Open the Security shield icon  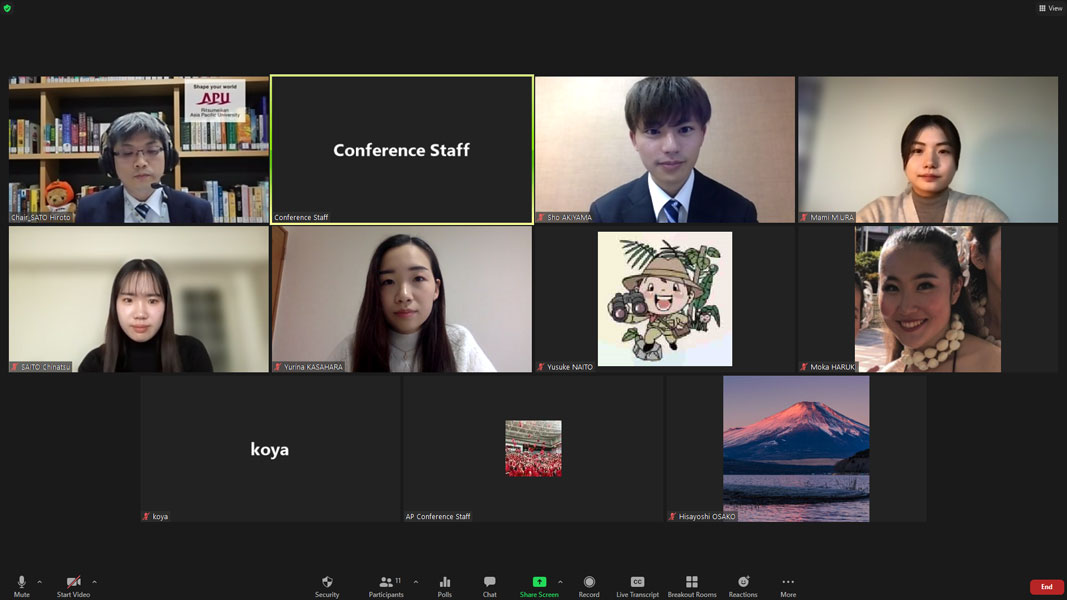[327, 583]
